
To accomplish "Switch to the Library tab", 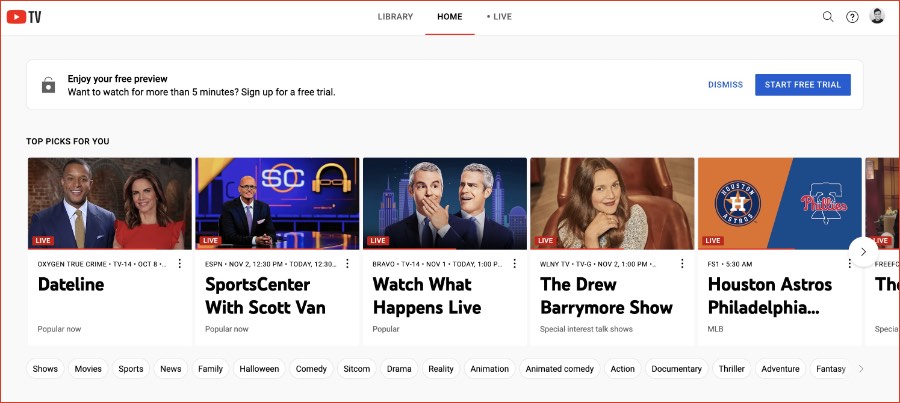I will point(395,17).
